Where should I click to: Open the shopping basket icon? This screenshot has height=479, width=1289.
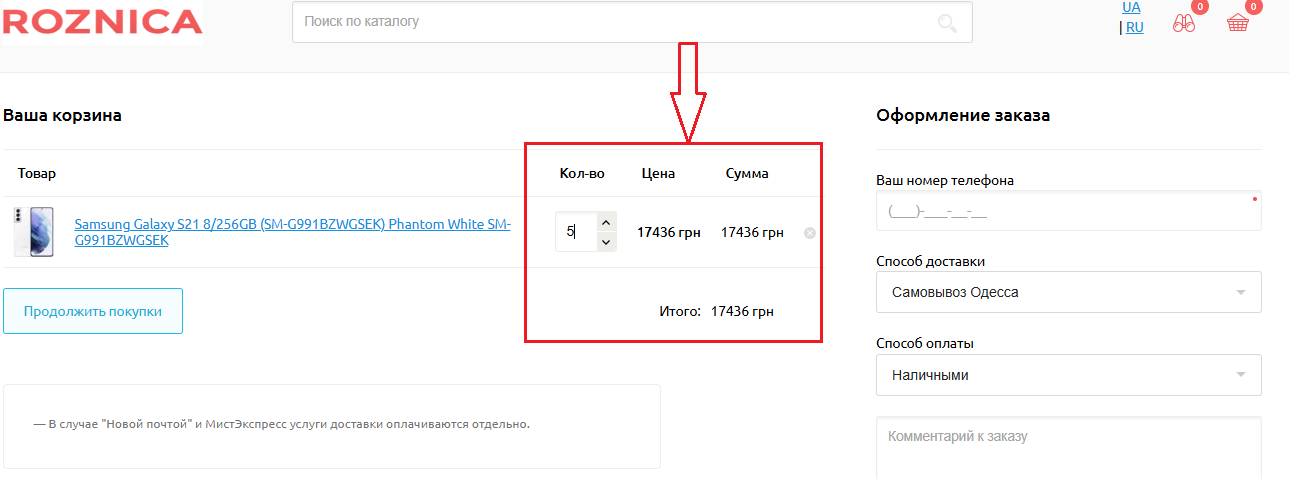[1238, 24]
